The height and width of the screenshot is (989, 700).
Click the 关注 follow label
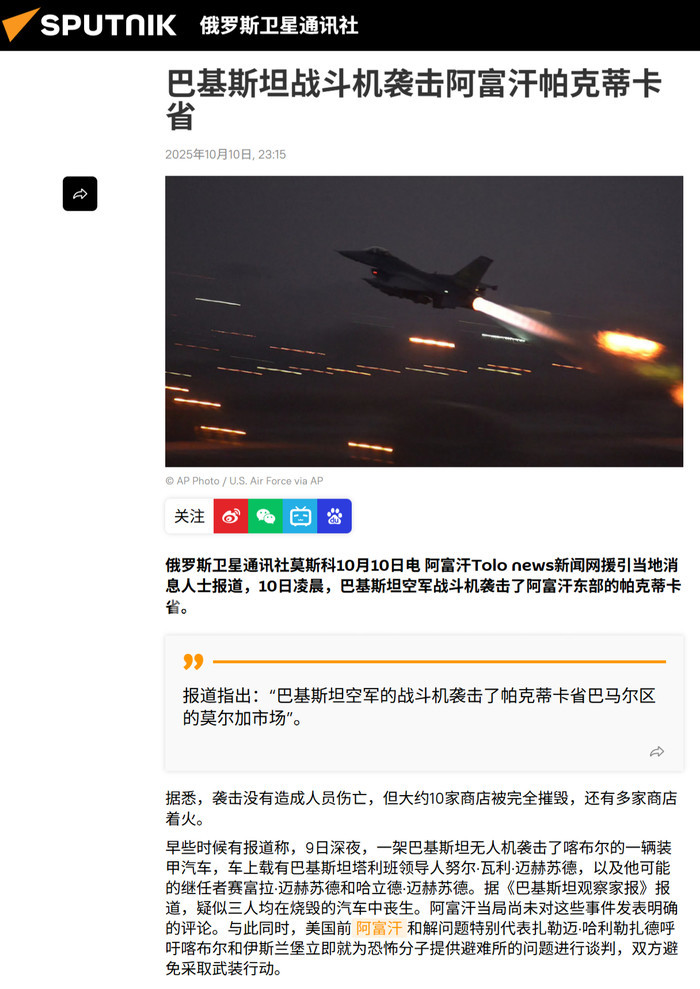click(189, 516)
